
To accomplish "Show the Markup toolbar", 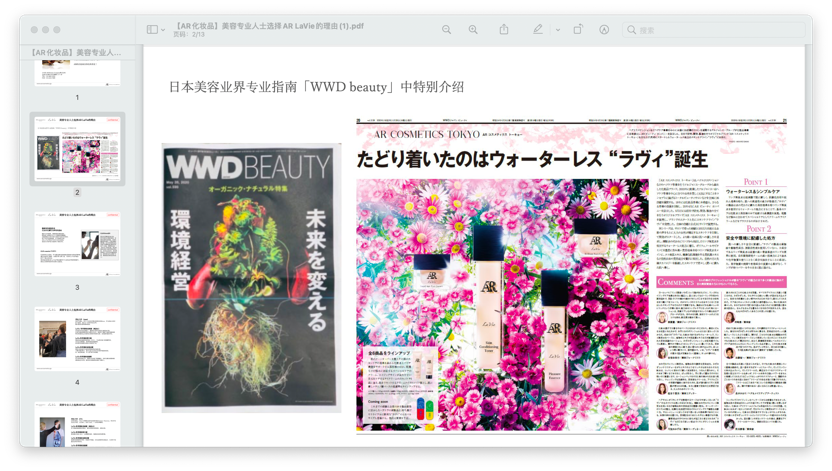I will pyautogui.click(x=604, y=30).
